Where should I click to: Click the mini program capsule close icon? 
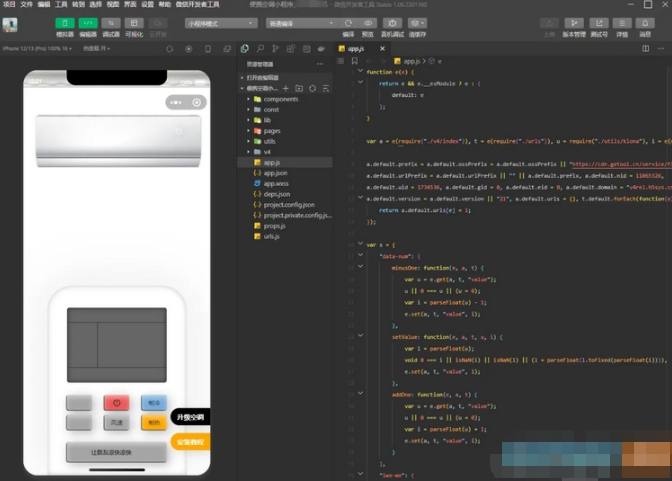pyautogui.click(x=197, y=102)
